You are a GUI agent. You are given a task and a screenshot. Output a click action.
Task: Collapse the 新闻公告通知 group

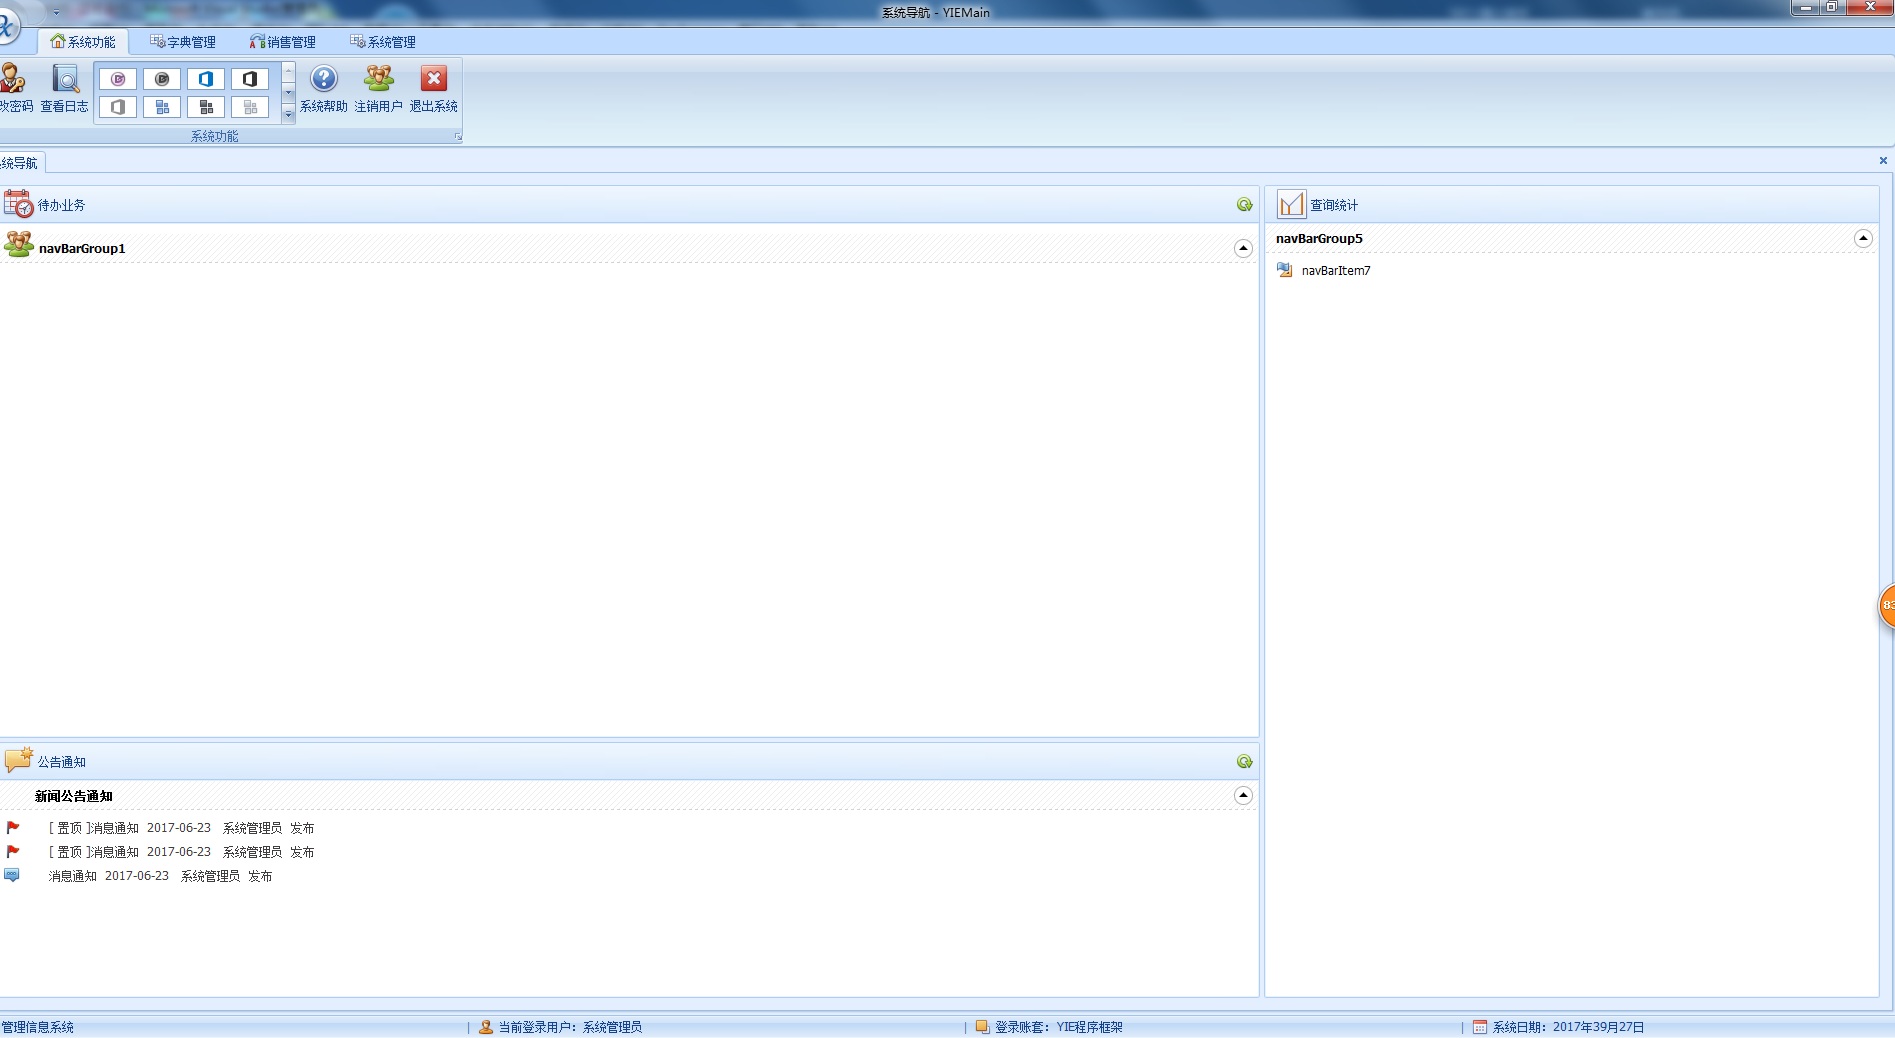coord(1243,796)
